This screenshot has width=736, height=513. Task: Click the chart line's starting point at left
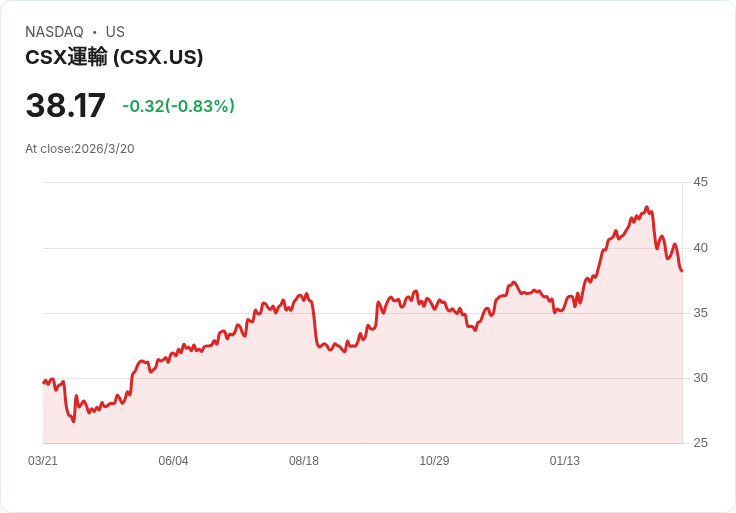44,383
